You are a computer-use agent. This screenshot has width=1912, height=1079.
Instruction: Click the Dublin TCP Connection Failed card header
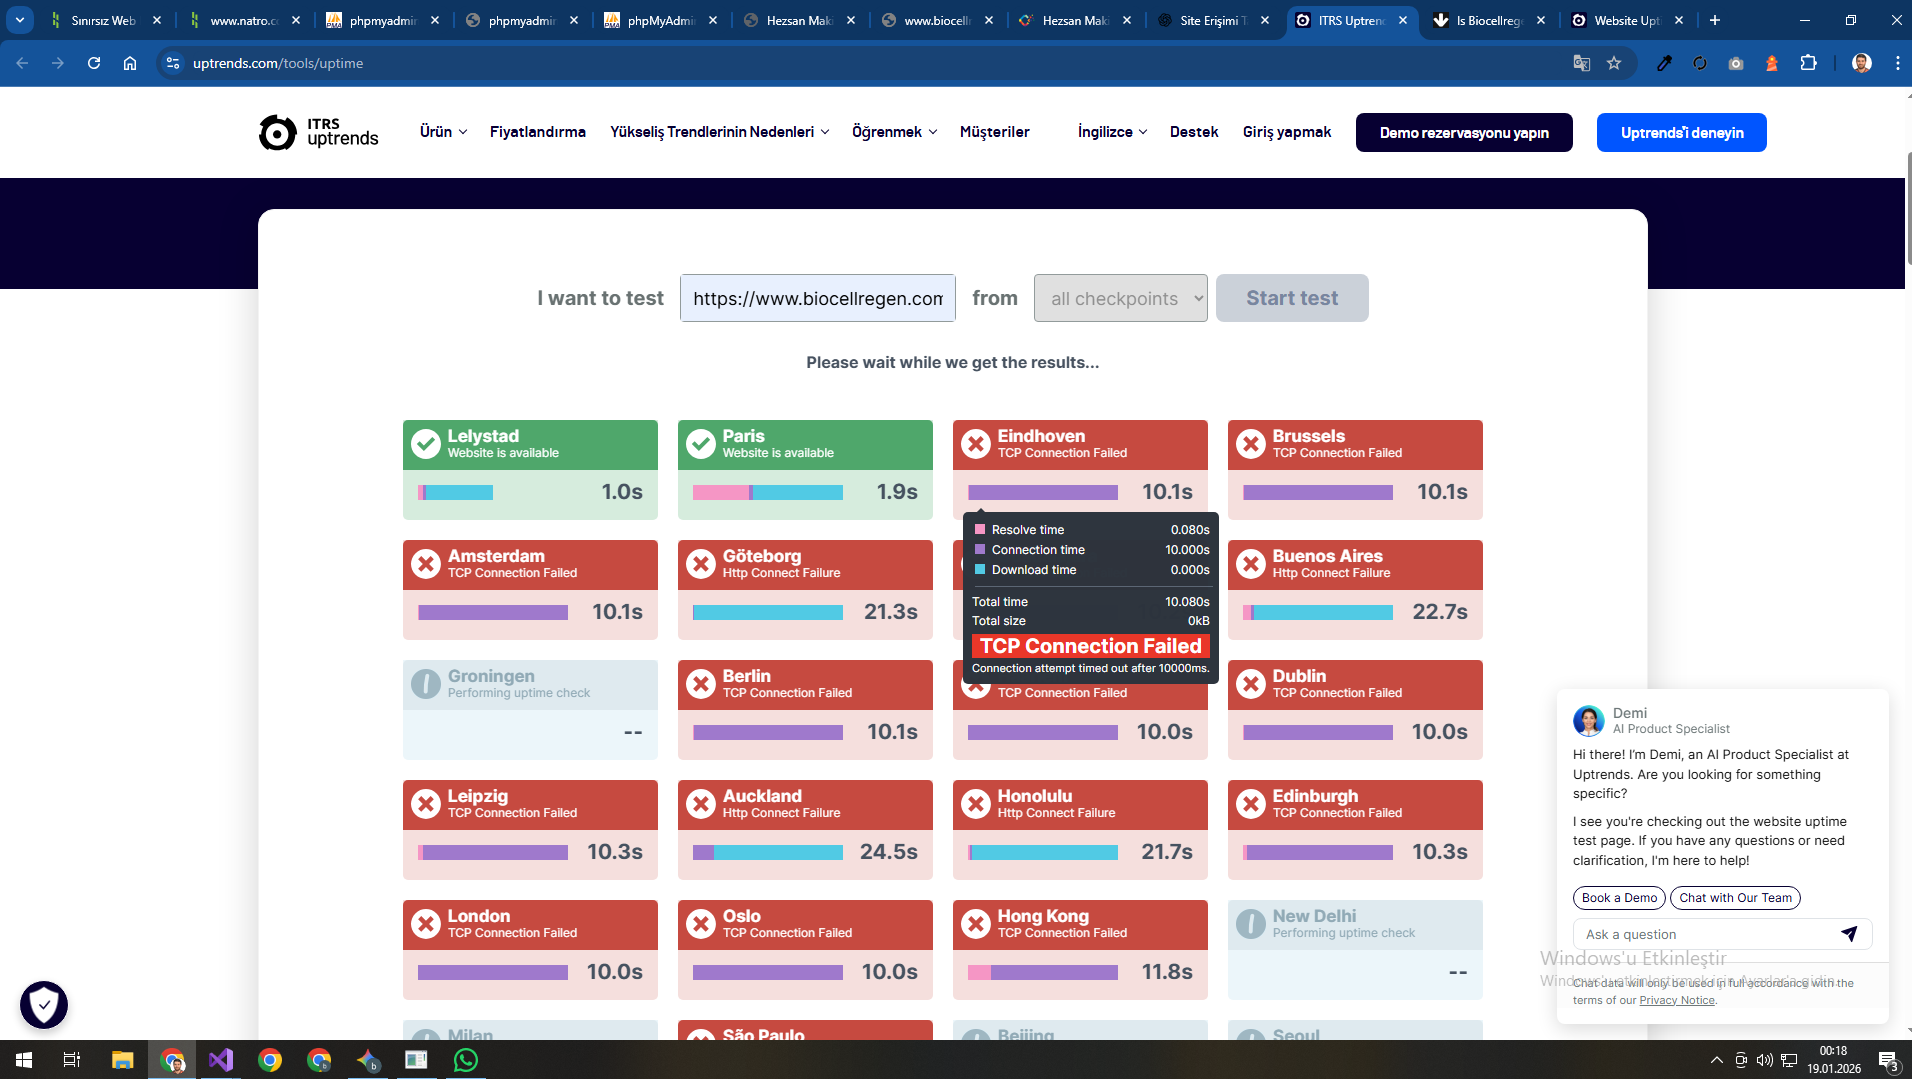[1355, 684]
